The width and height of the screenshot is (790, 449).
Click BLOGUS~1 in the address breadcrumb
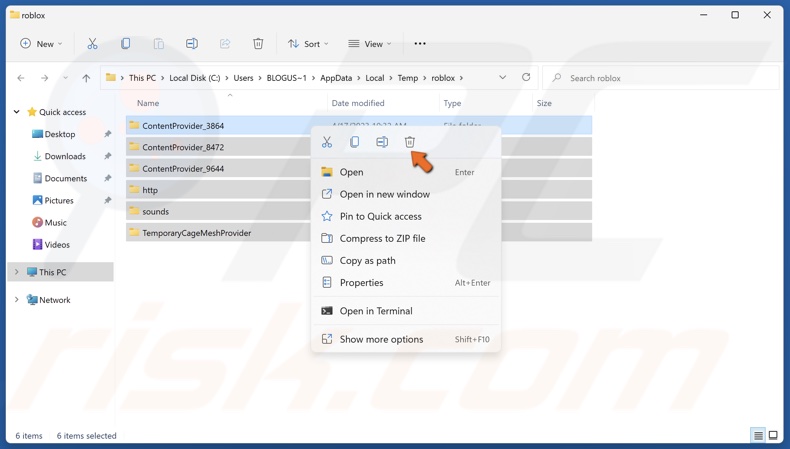[x=286, y=78]
